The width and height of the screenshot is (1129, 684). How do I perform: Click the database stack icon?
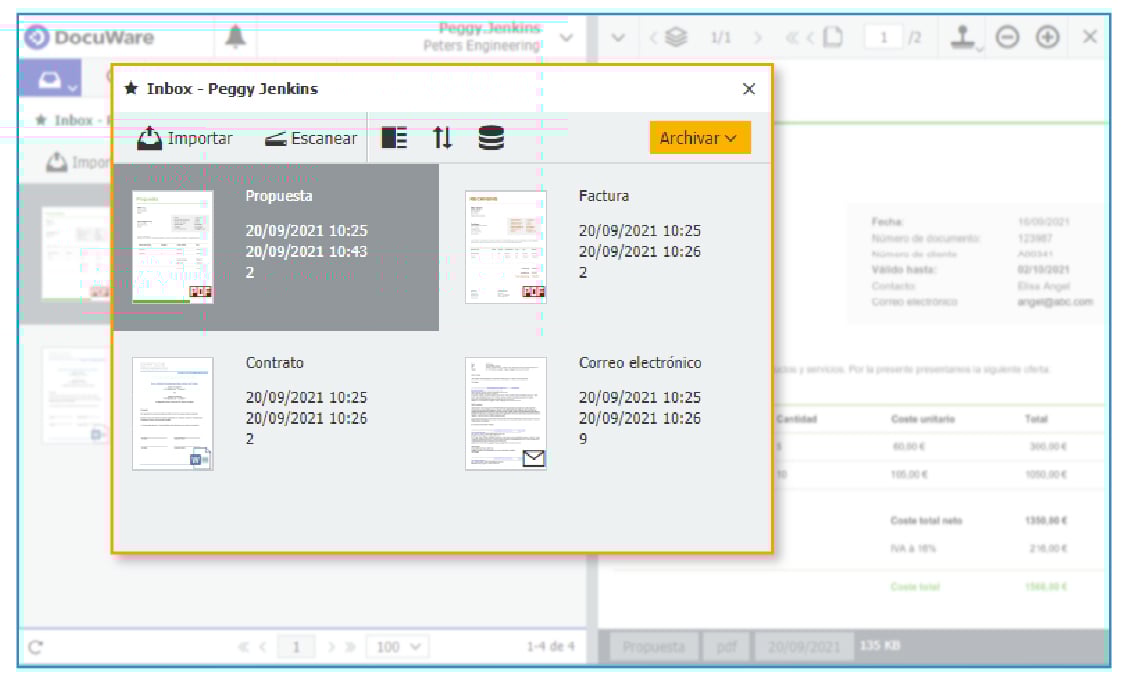(x=490, y=139)
